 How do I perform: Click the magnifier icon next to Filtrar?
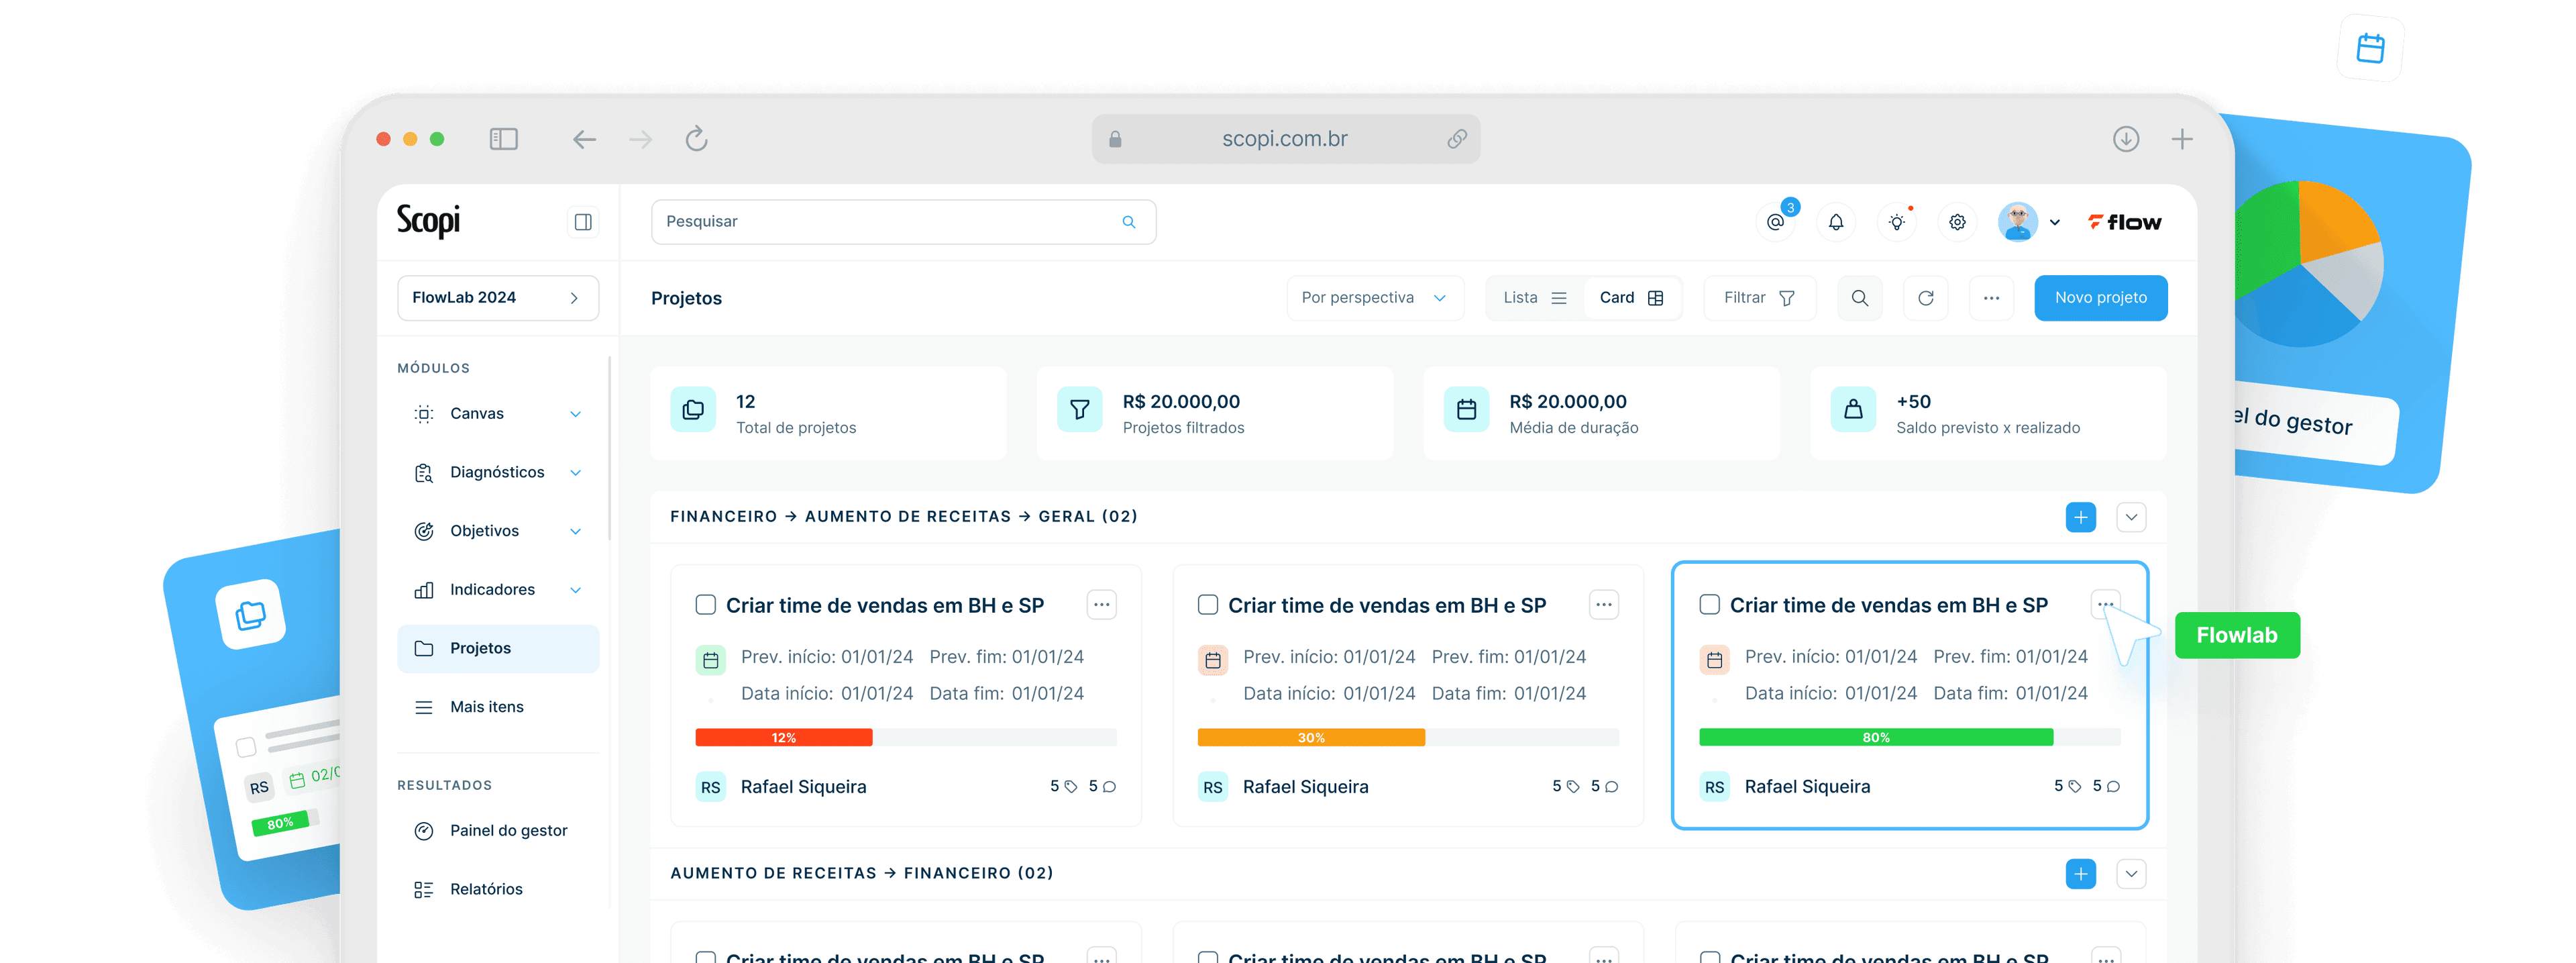1859,298
